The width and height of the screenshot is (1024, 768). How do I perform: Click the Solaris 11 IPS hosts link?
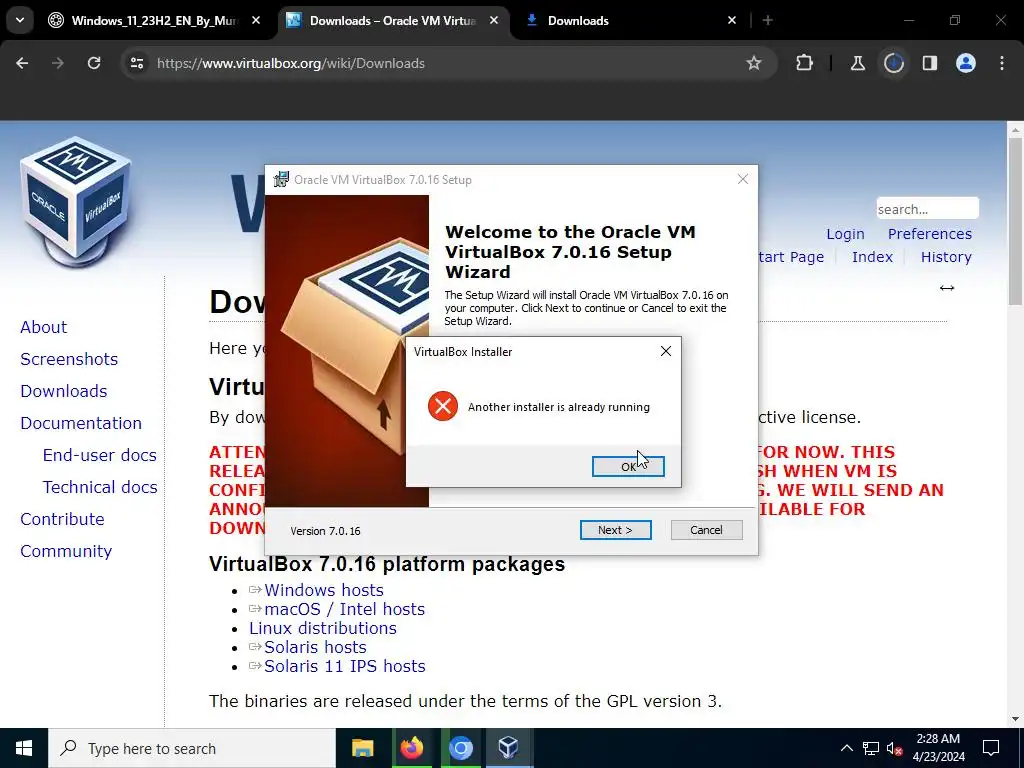coord(345,666)
